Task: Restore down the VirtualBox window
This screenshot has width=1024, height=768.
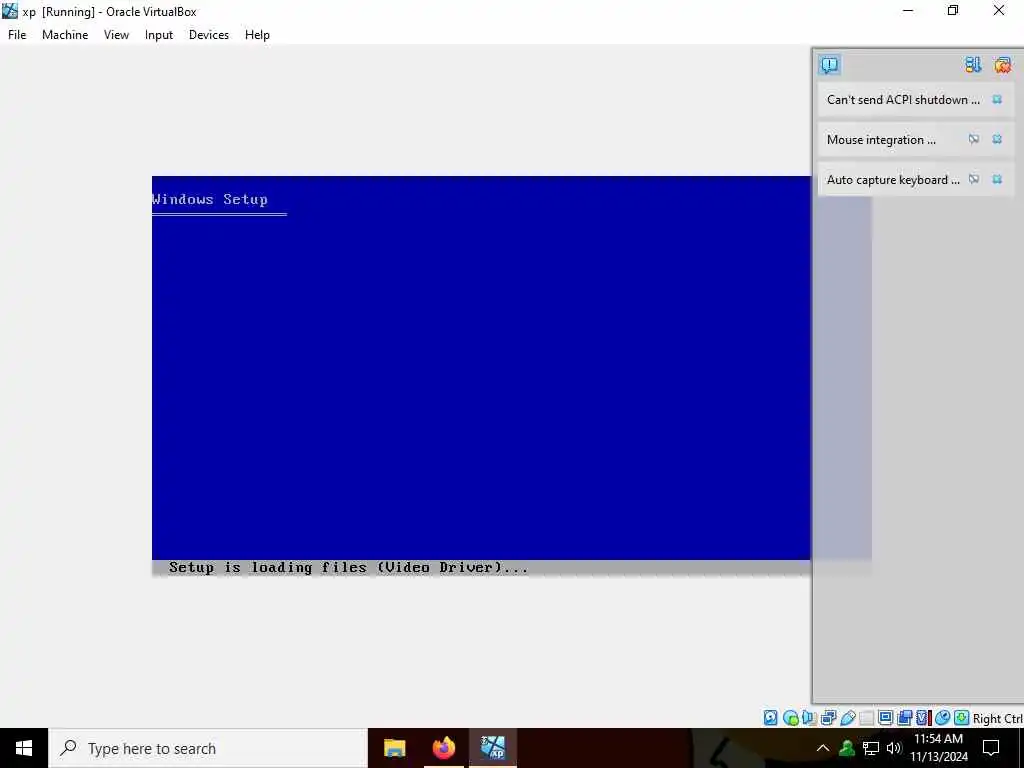Action: (x=953, y=10)
